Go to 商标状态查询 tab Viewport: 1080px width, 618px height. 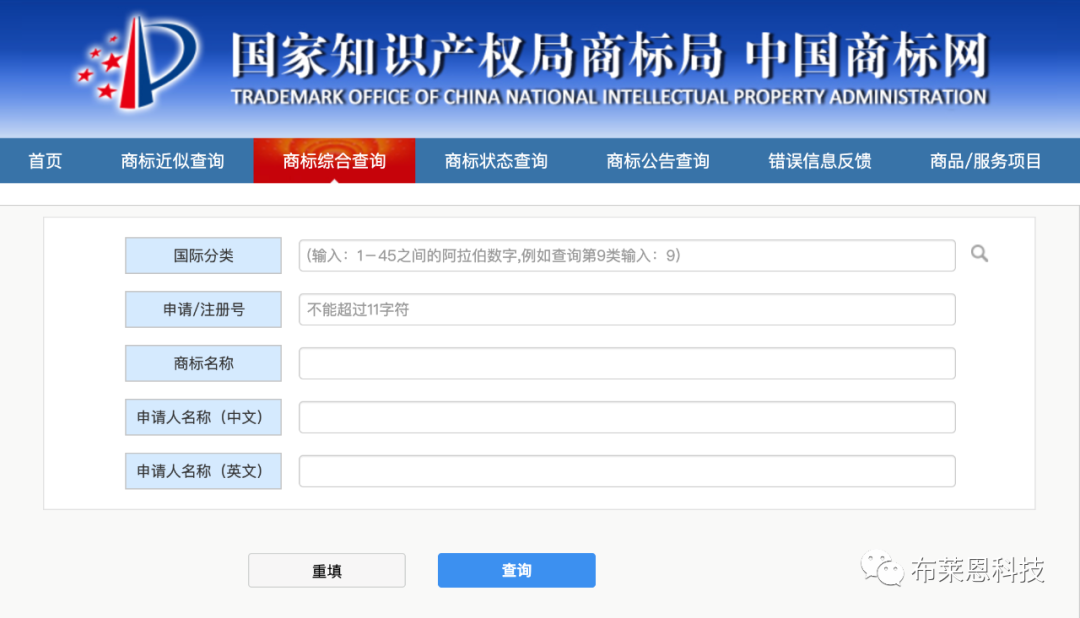click(x=496, y=161)
